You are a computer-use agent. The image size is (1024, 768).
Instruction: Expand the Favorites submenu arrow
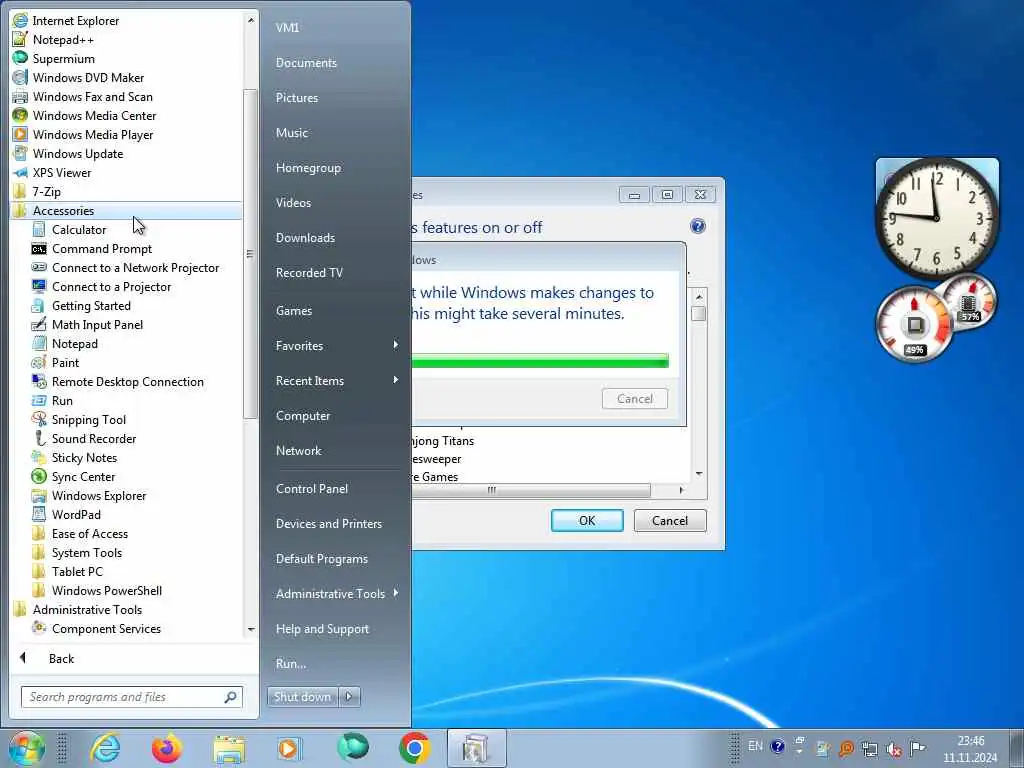click(x=396, y=344)
